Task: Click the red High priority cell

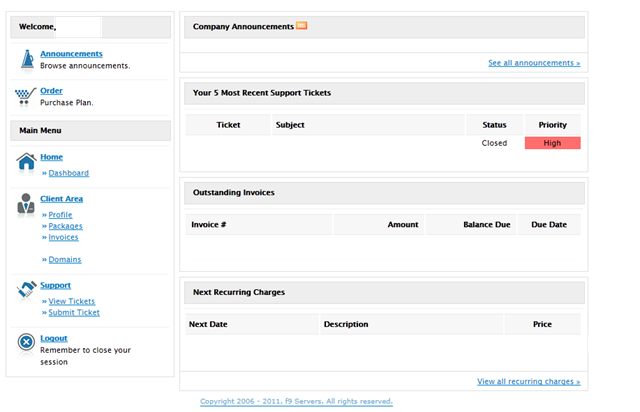Action: [552, 143]
